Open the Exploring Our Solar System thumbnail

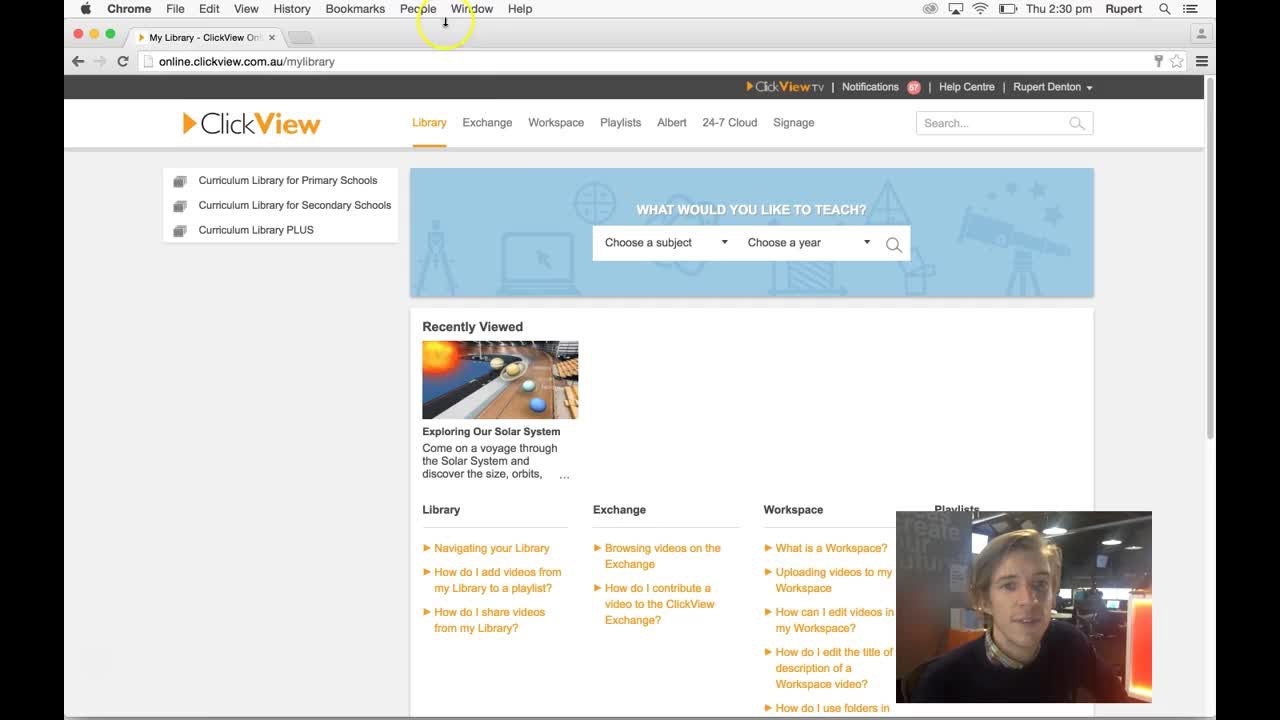click(x=500, y=380)
